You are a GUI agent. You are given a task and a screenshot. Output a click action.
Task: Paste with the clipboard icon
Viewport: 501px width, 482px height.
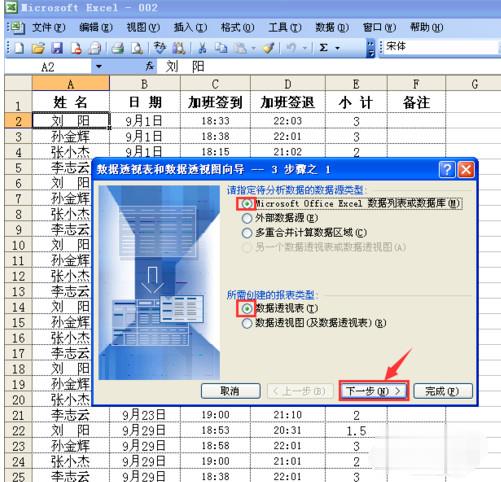(240, 48)
